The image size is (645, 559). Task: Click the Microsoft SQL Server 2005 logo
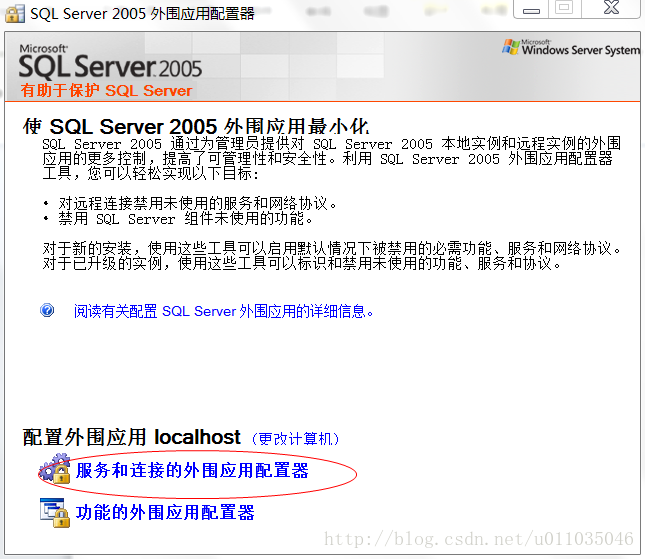[x=110, y=62]
